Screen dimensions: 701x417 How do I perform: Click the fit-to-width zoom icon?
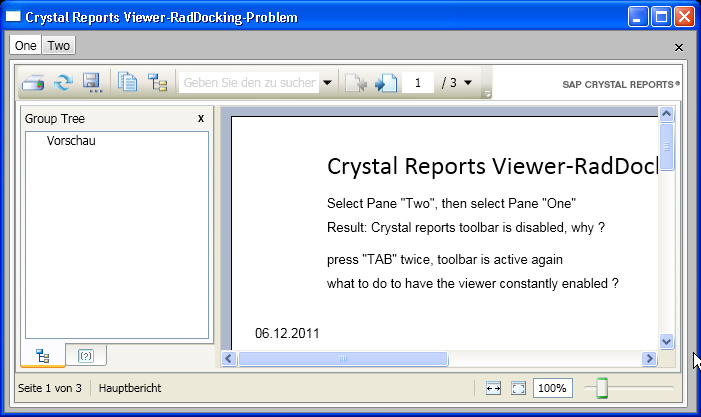tap(493, 388)
